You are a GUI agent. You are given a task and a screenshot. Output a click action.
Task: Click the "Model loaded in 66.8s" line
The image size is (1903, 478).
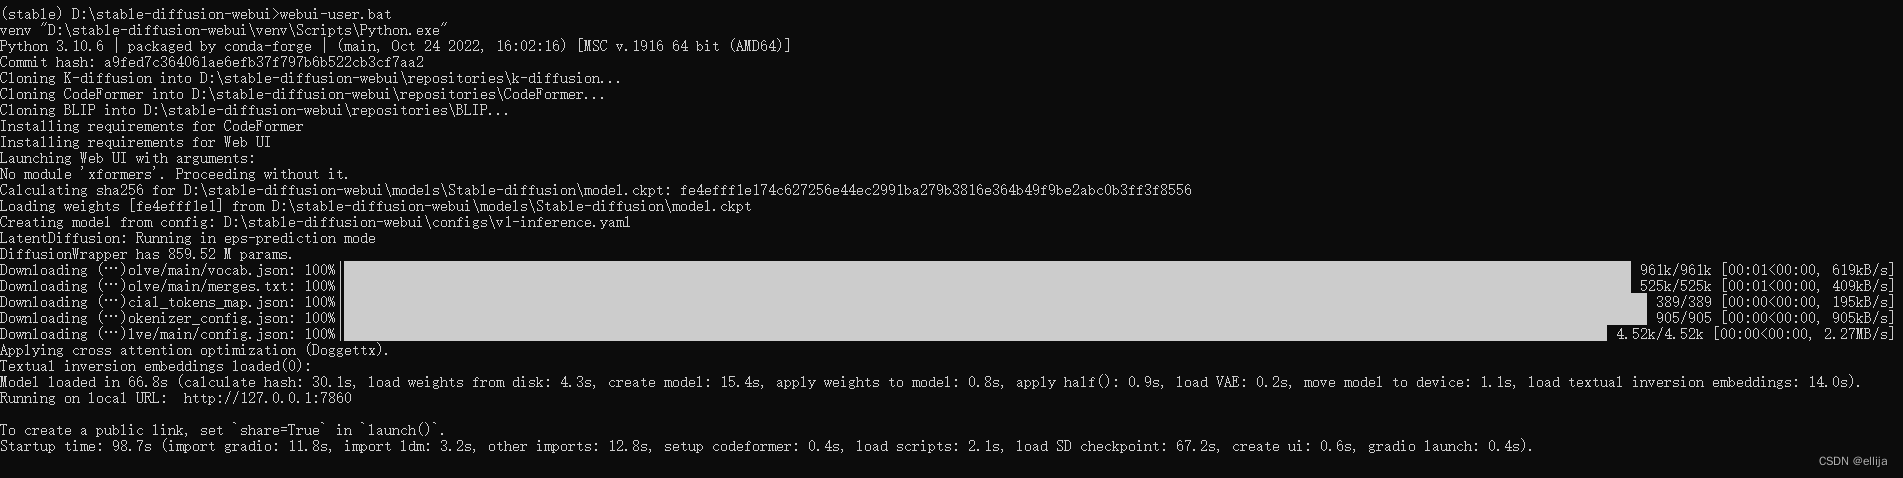[x=930, y=382]
